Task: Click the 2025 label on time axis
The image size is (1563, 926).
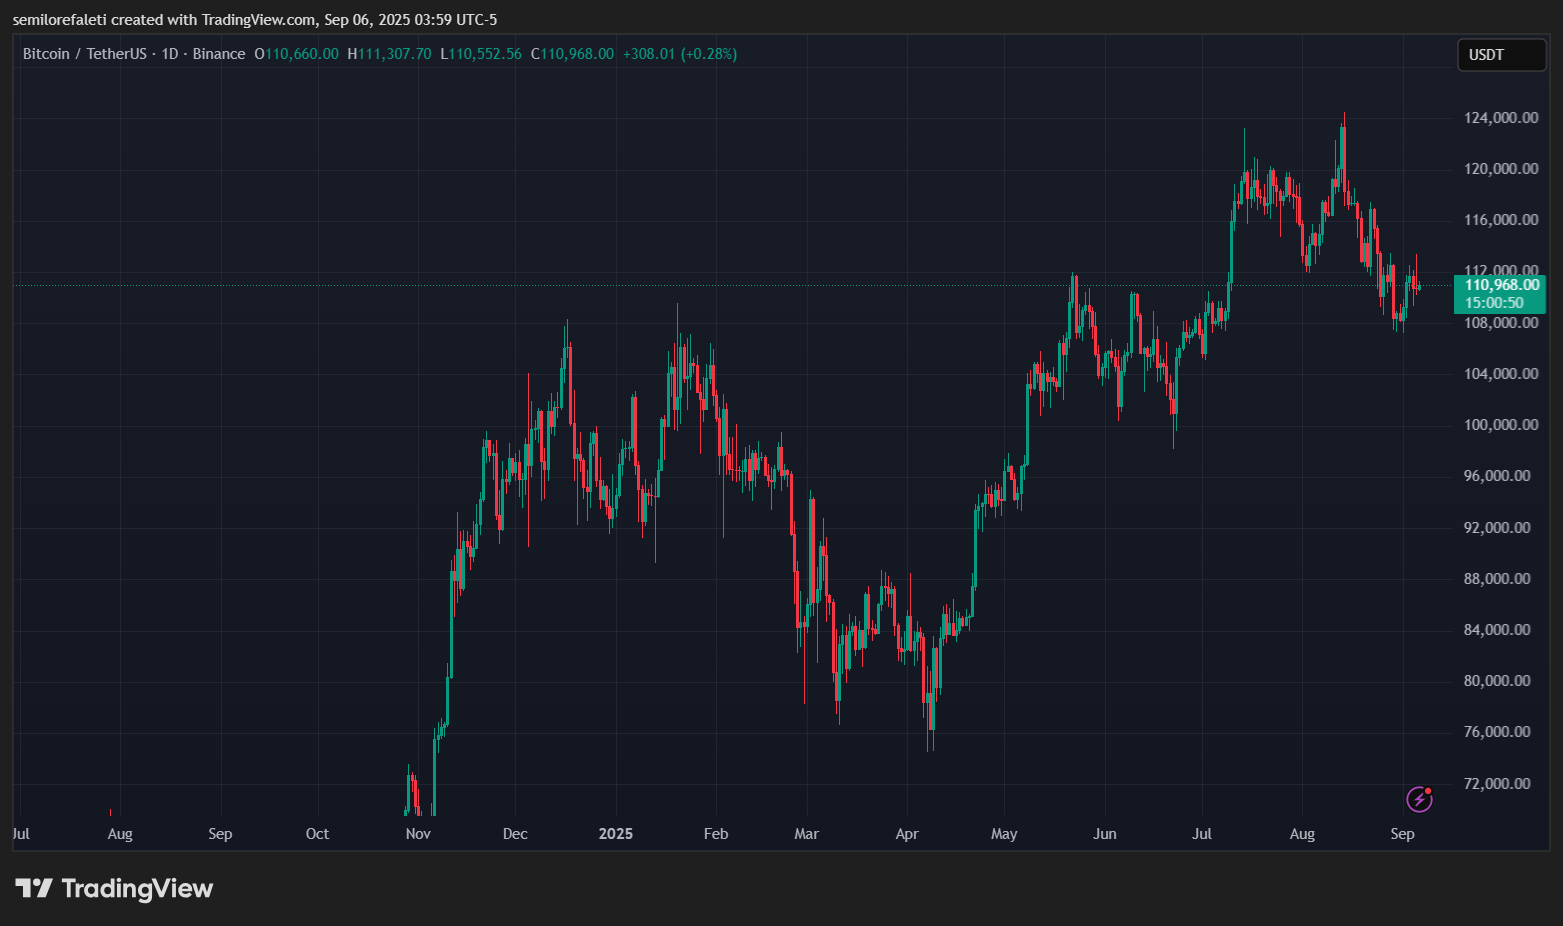Action: pos(616,834)
